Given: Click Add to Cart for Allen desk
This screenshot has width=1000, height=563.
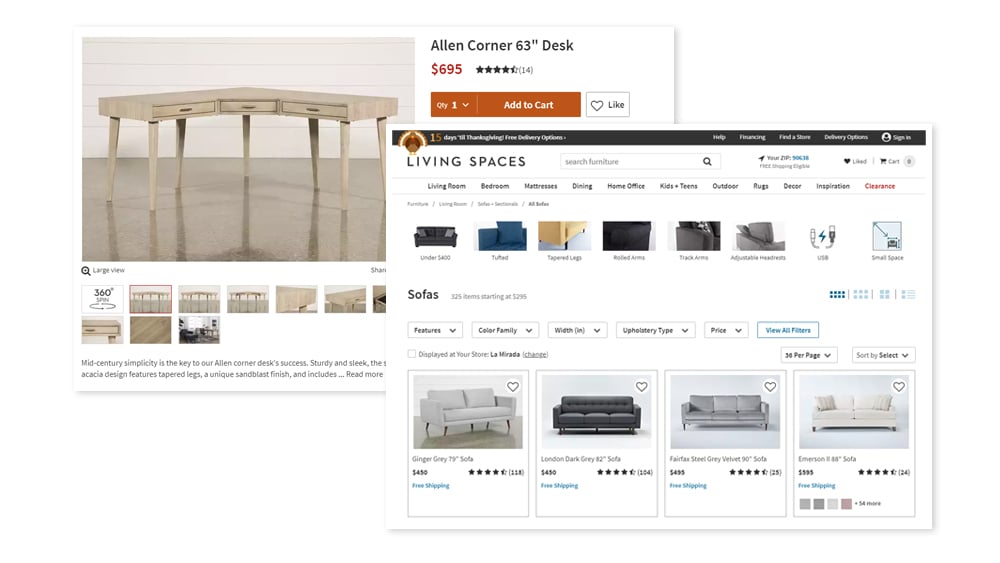Looking at the screenshot, I should (x=529, y=105).
